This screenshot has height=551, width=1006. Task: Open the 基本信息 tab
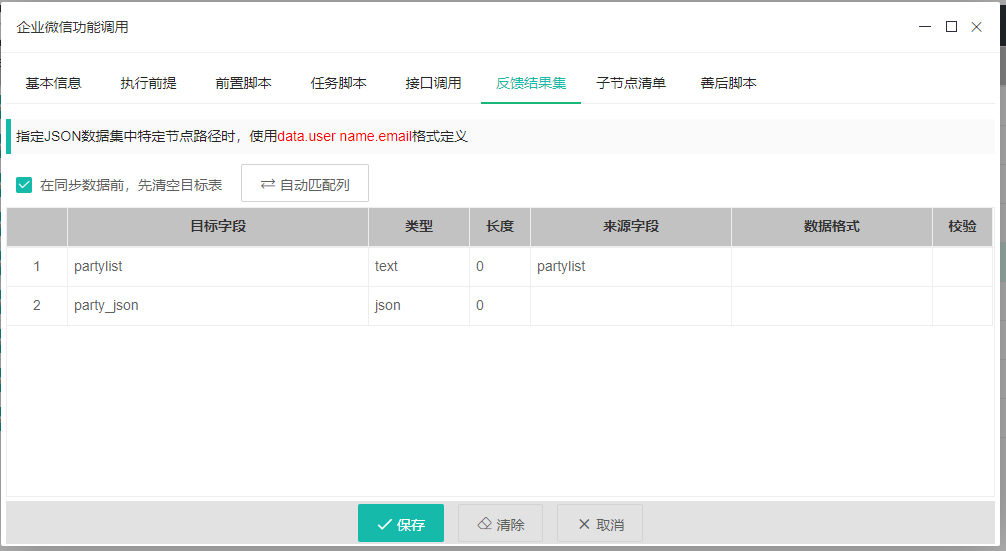click(x=53, y=83)
